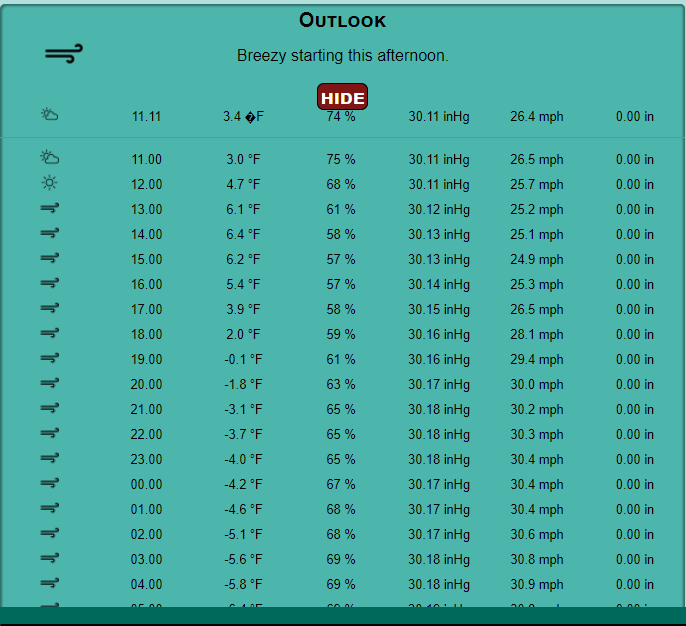
Task: Click the 30.12 inHg pressure value
Action: [x=439, y=210]
